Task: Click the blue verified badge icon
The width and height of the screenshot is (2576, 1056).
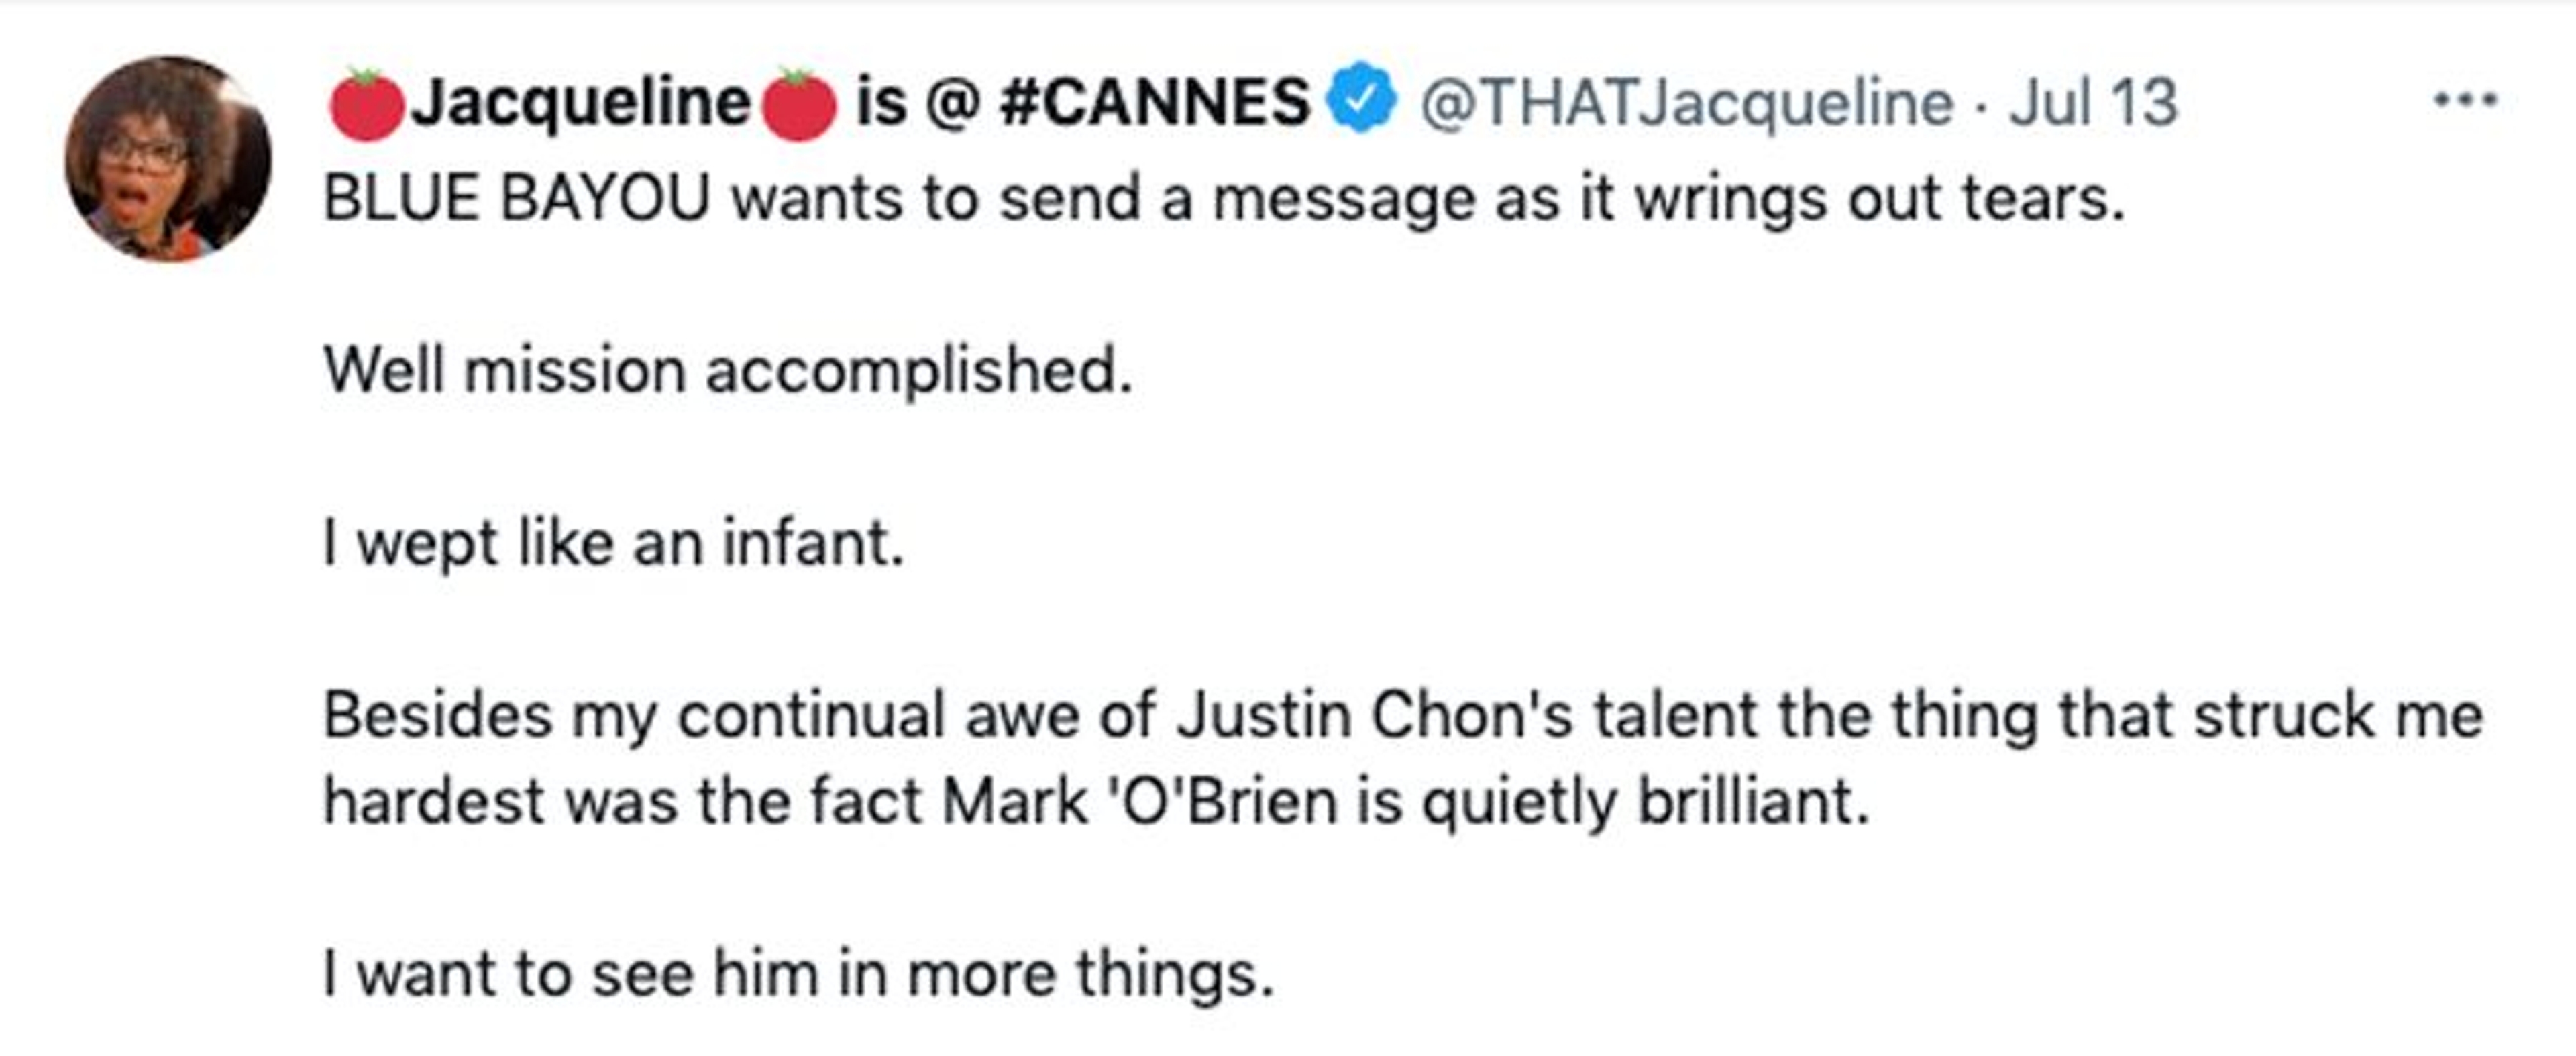Action: [1361, 98]
